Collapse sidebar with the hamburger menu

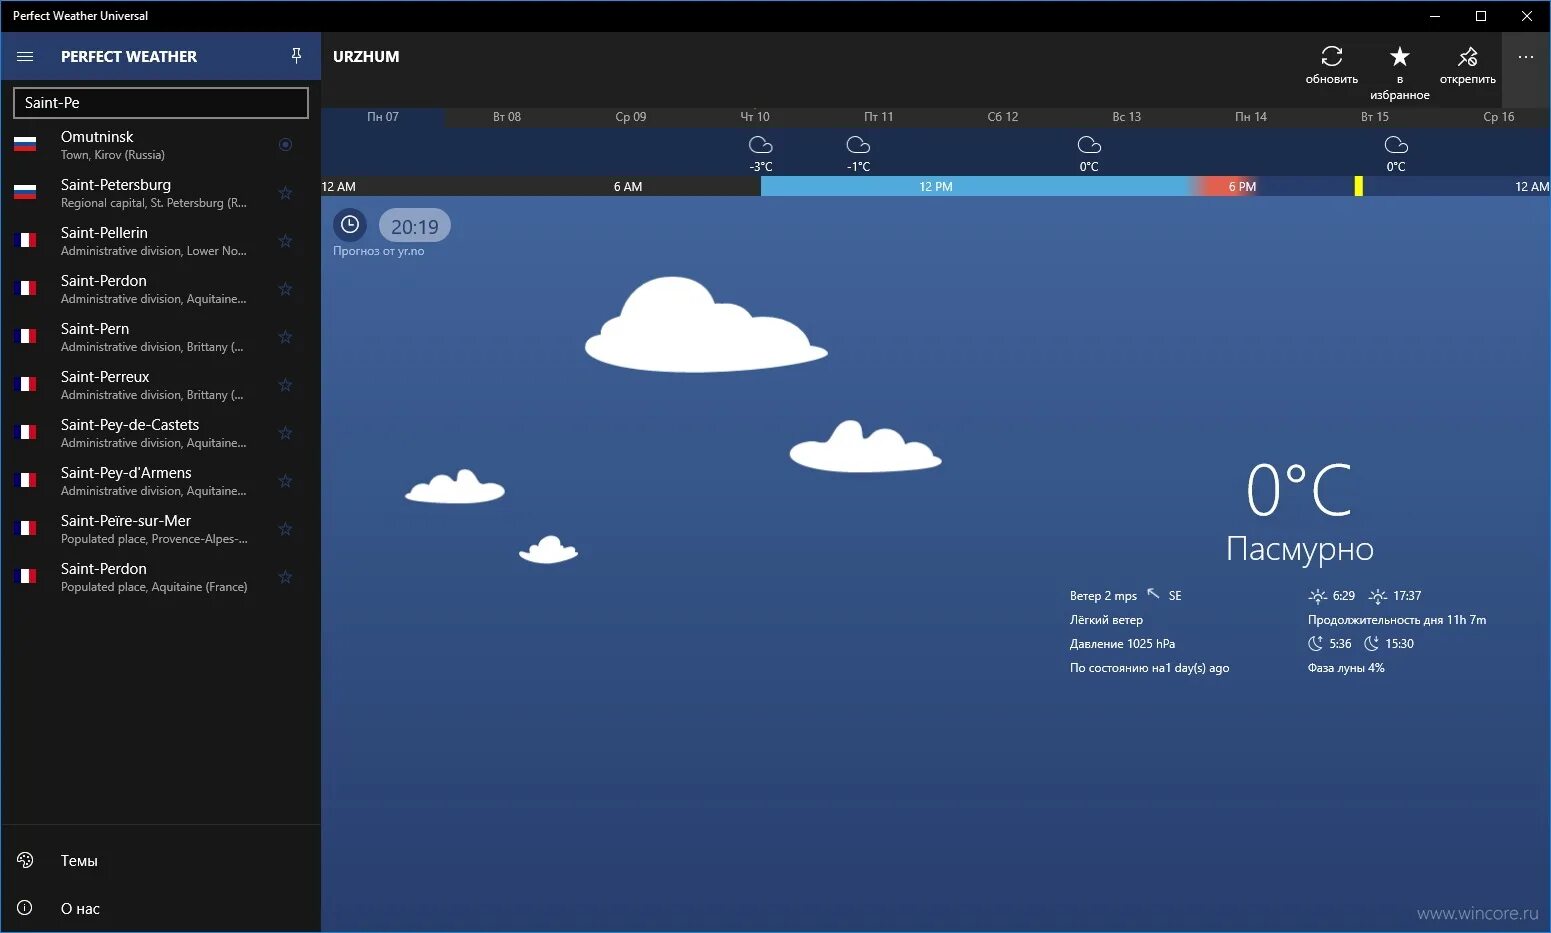click(24, 56)
